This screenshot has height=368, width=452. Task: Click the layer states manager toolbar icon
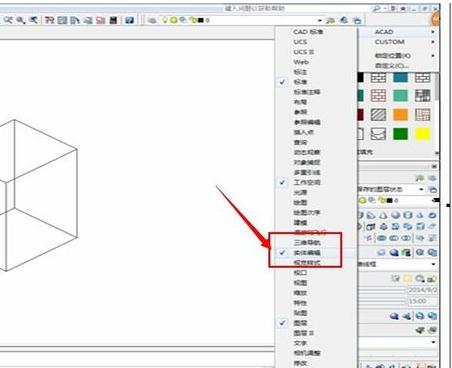357,20
